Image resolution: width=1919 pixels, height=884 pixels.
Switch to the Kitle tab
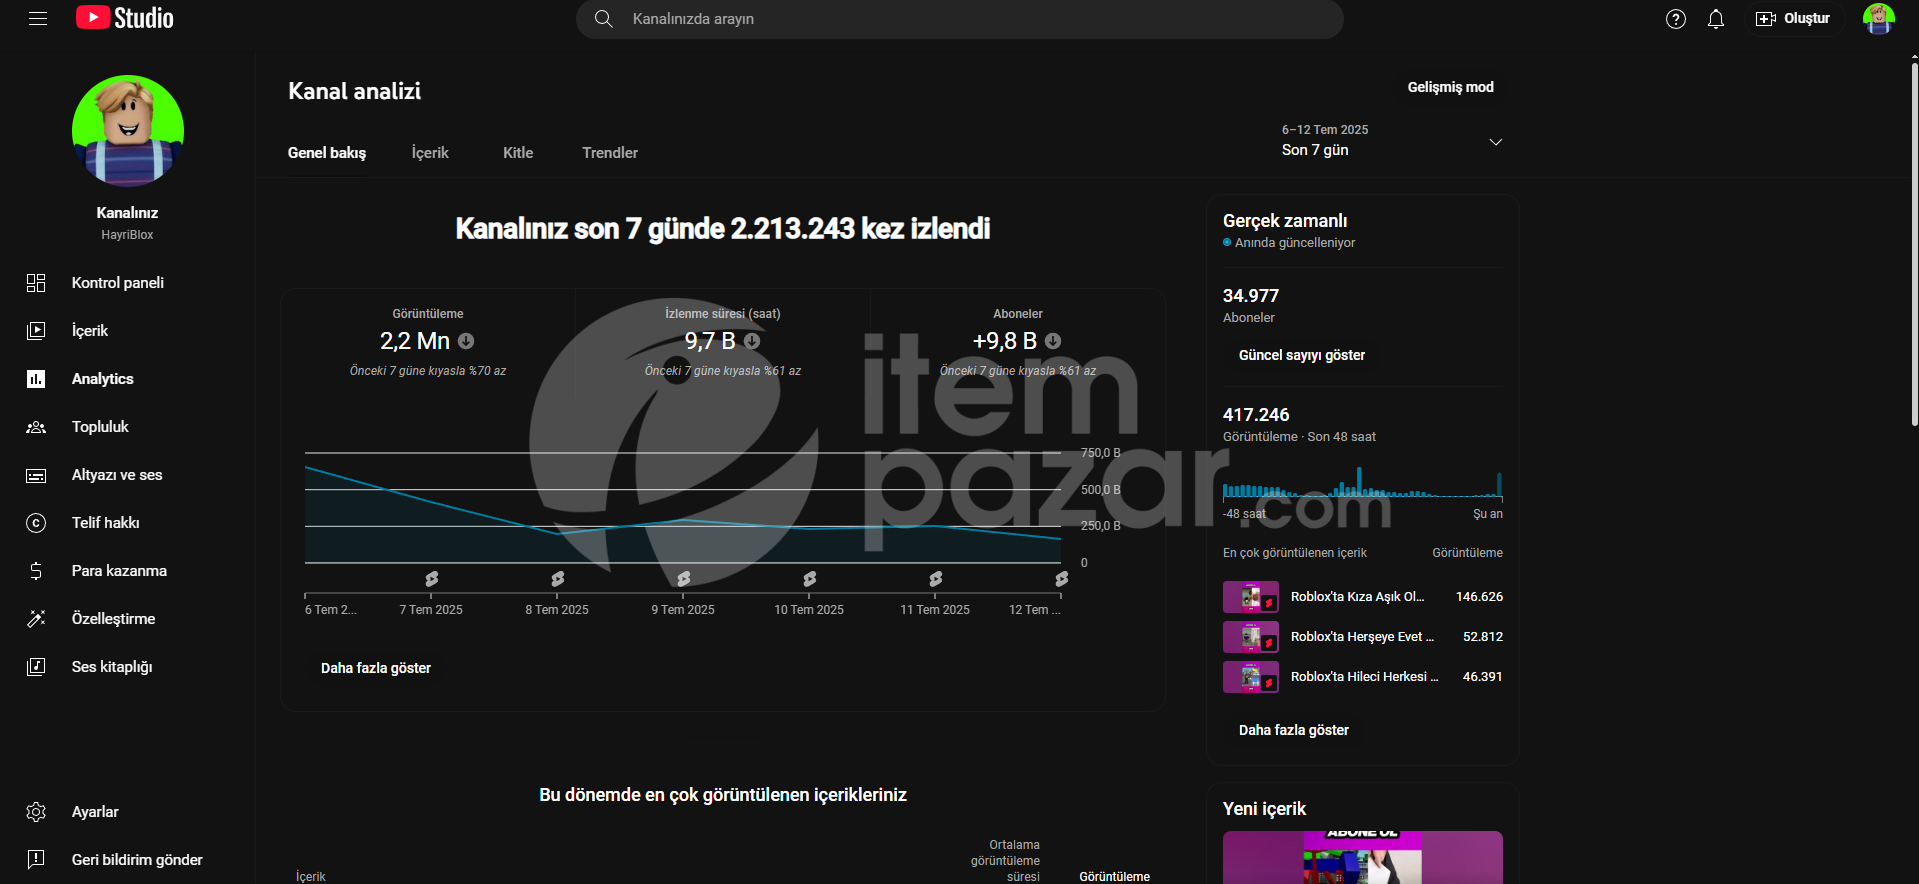pyautogui.click(x=518, y=153)
